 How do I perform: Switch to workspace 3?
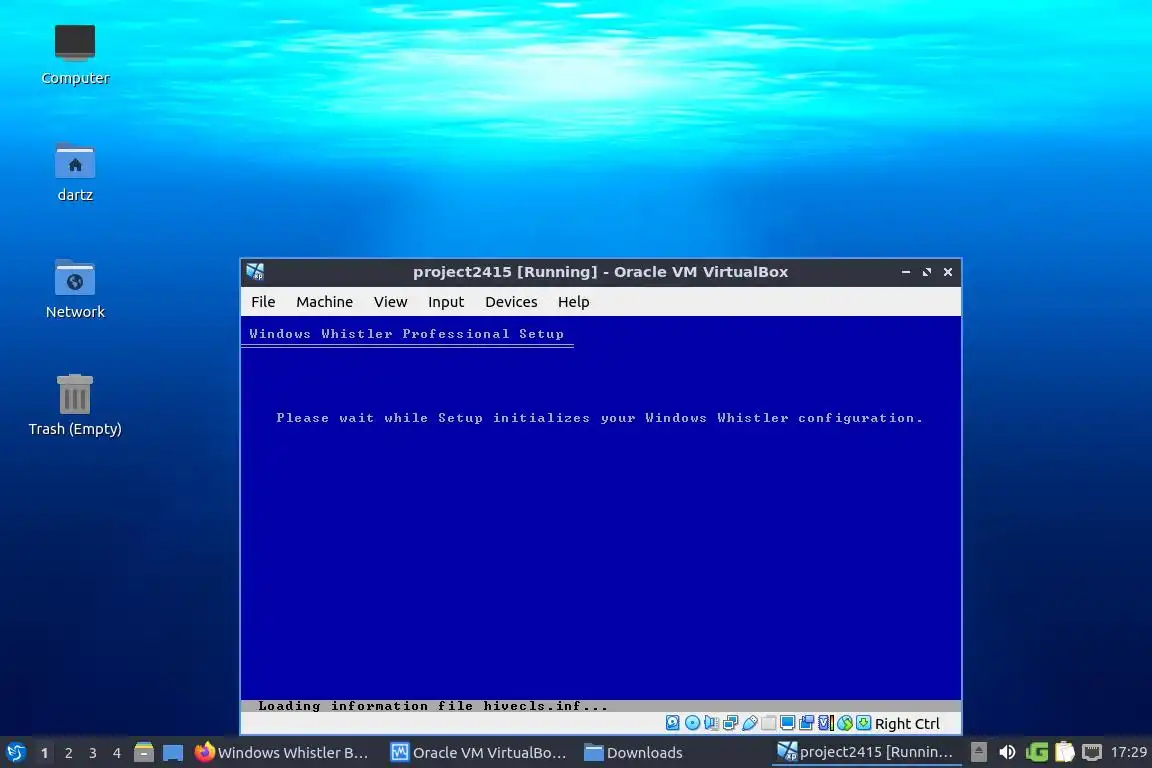tap(93, 753)
